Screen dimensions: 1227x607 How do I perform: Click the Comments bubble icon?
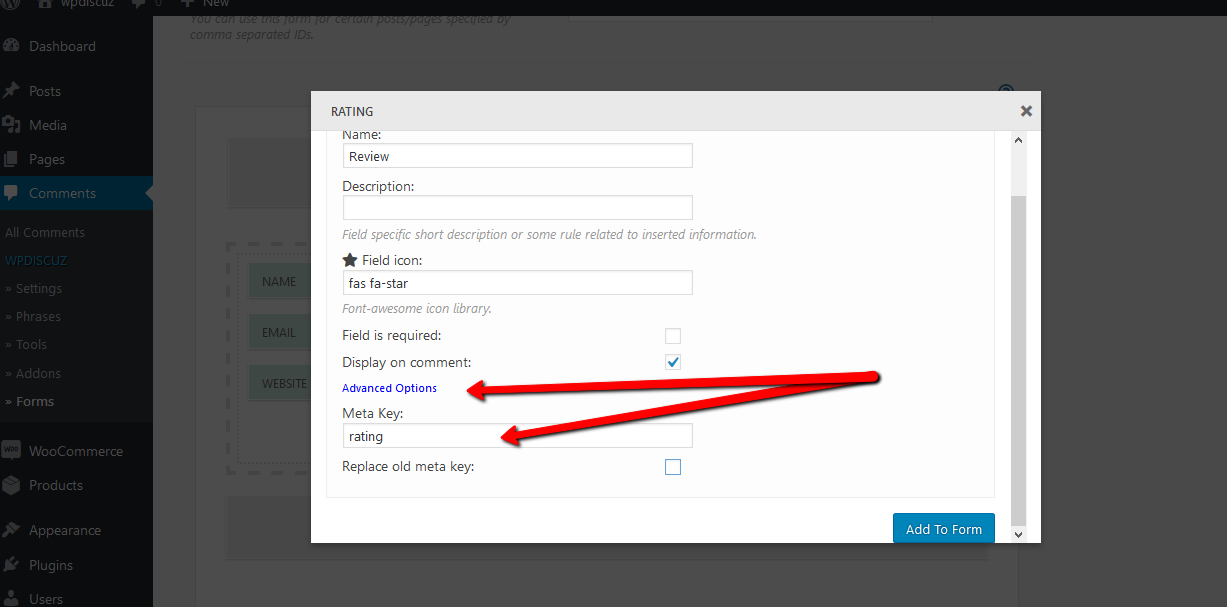pos(12,193)
